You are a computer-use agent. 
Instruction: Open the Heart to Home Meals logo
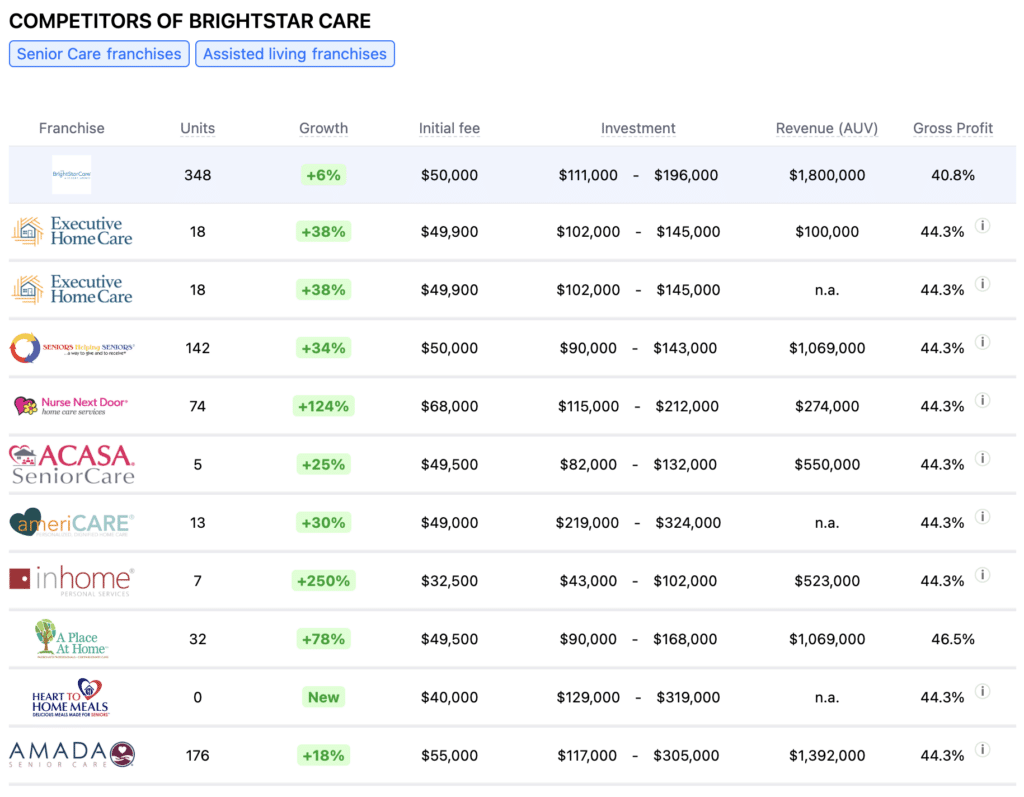(x=72, y=697)
